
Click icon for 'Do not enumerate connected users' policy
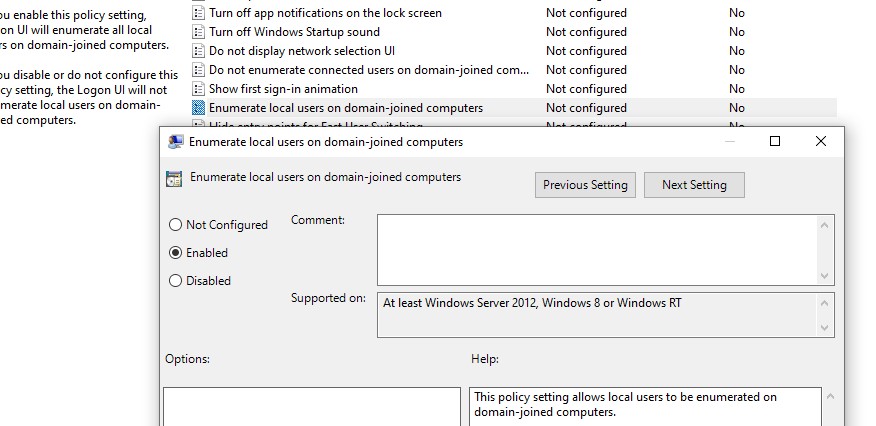[x=198, y=70]
